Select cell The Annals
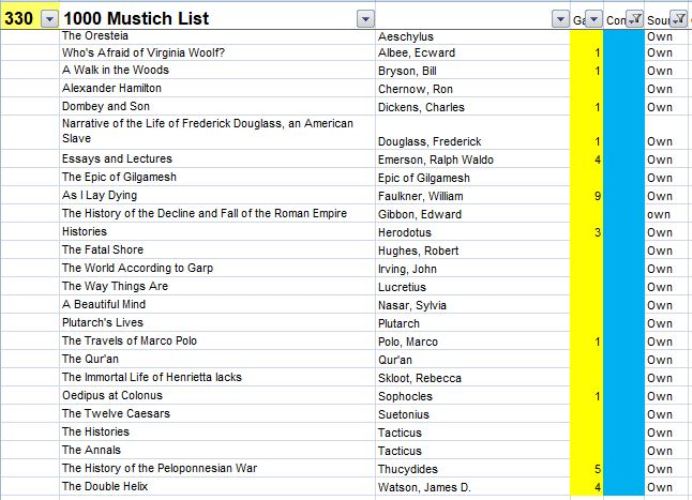 click(x=217, y=450)
